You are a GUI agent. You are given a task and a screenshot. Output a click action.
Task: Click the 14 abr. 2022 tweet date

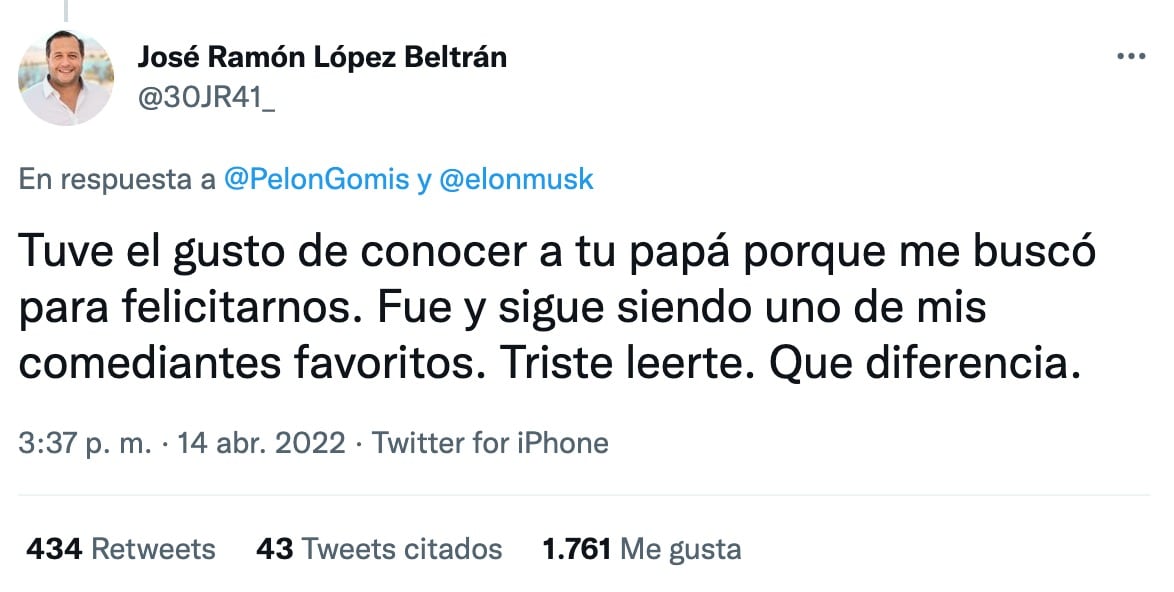261,442
